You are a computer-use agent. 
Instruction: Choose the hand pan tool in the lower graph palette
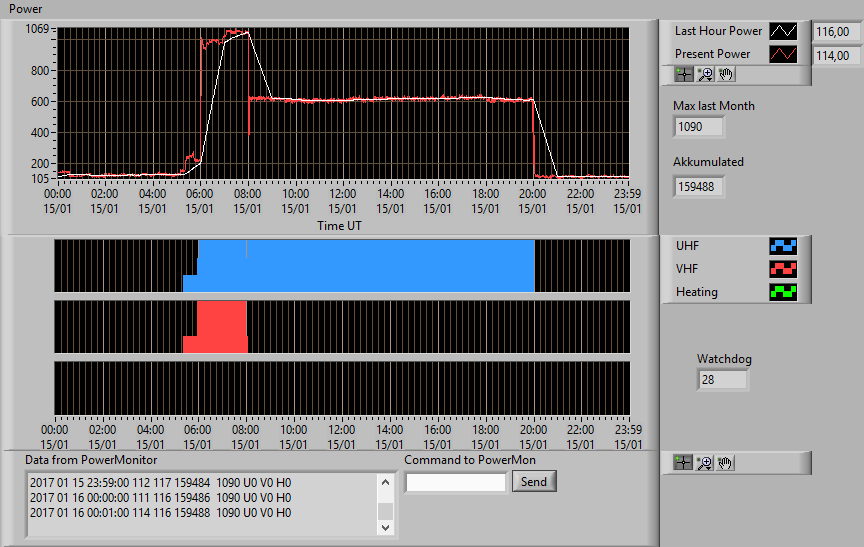pos(725,463)
